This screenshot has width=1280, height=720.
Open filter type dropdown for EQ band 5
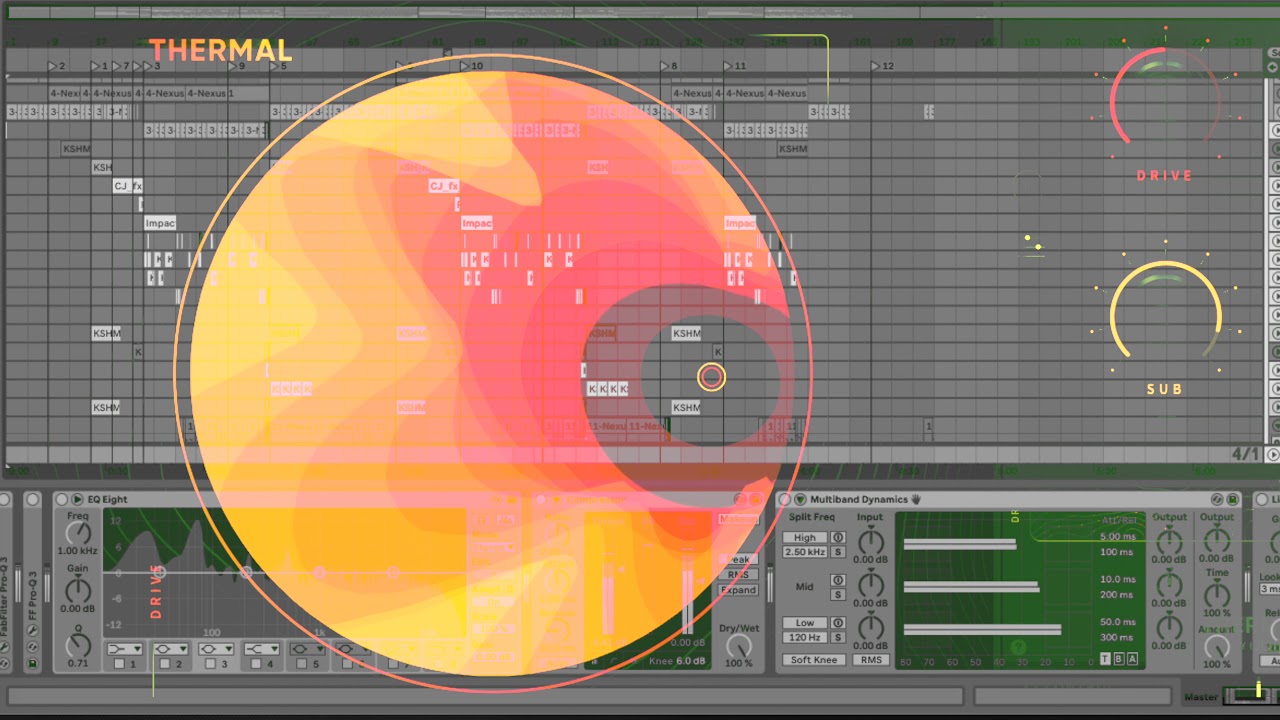click(x=309, y=649)
